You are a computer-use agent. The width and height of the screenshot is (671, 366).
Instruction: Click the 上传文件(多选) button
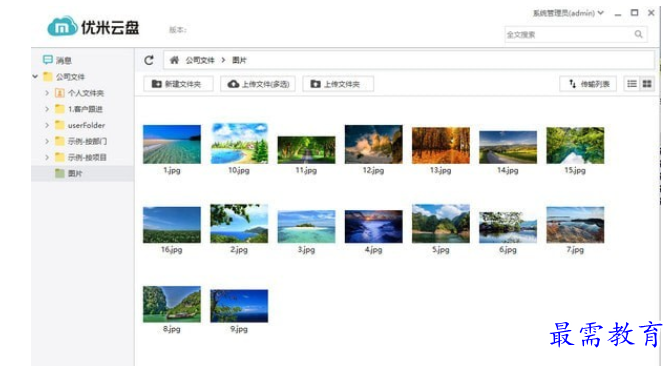click(x=258, y=84)
